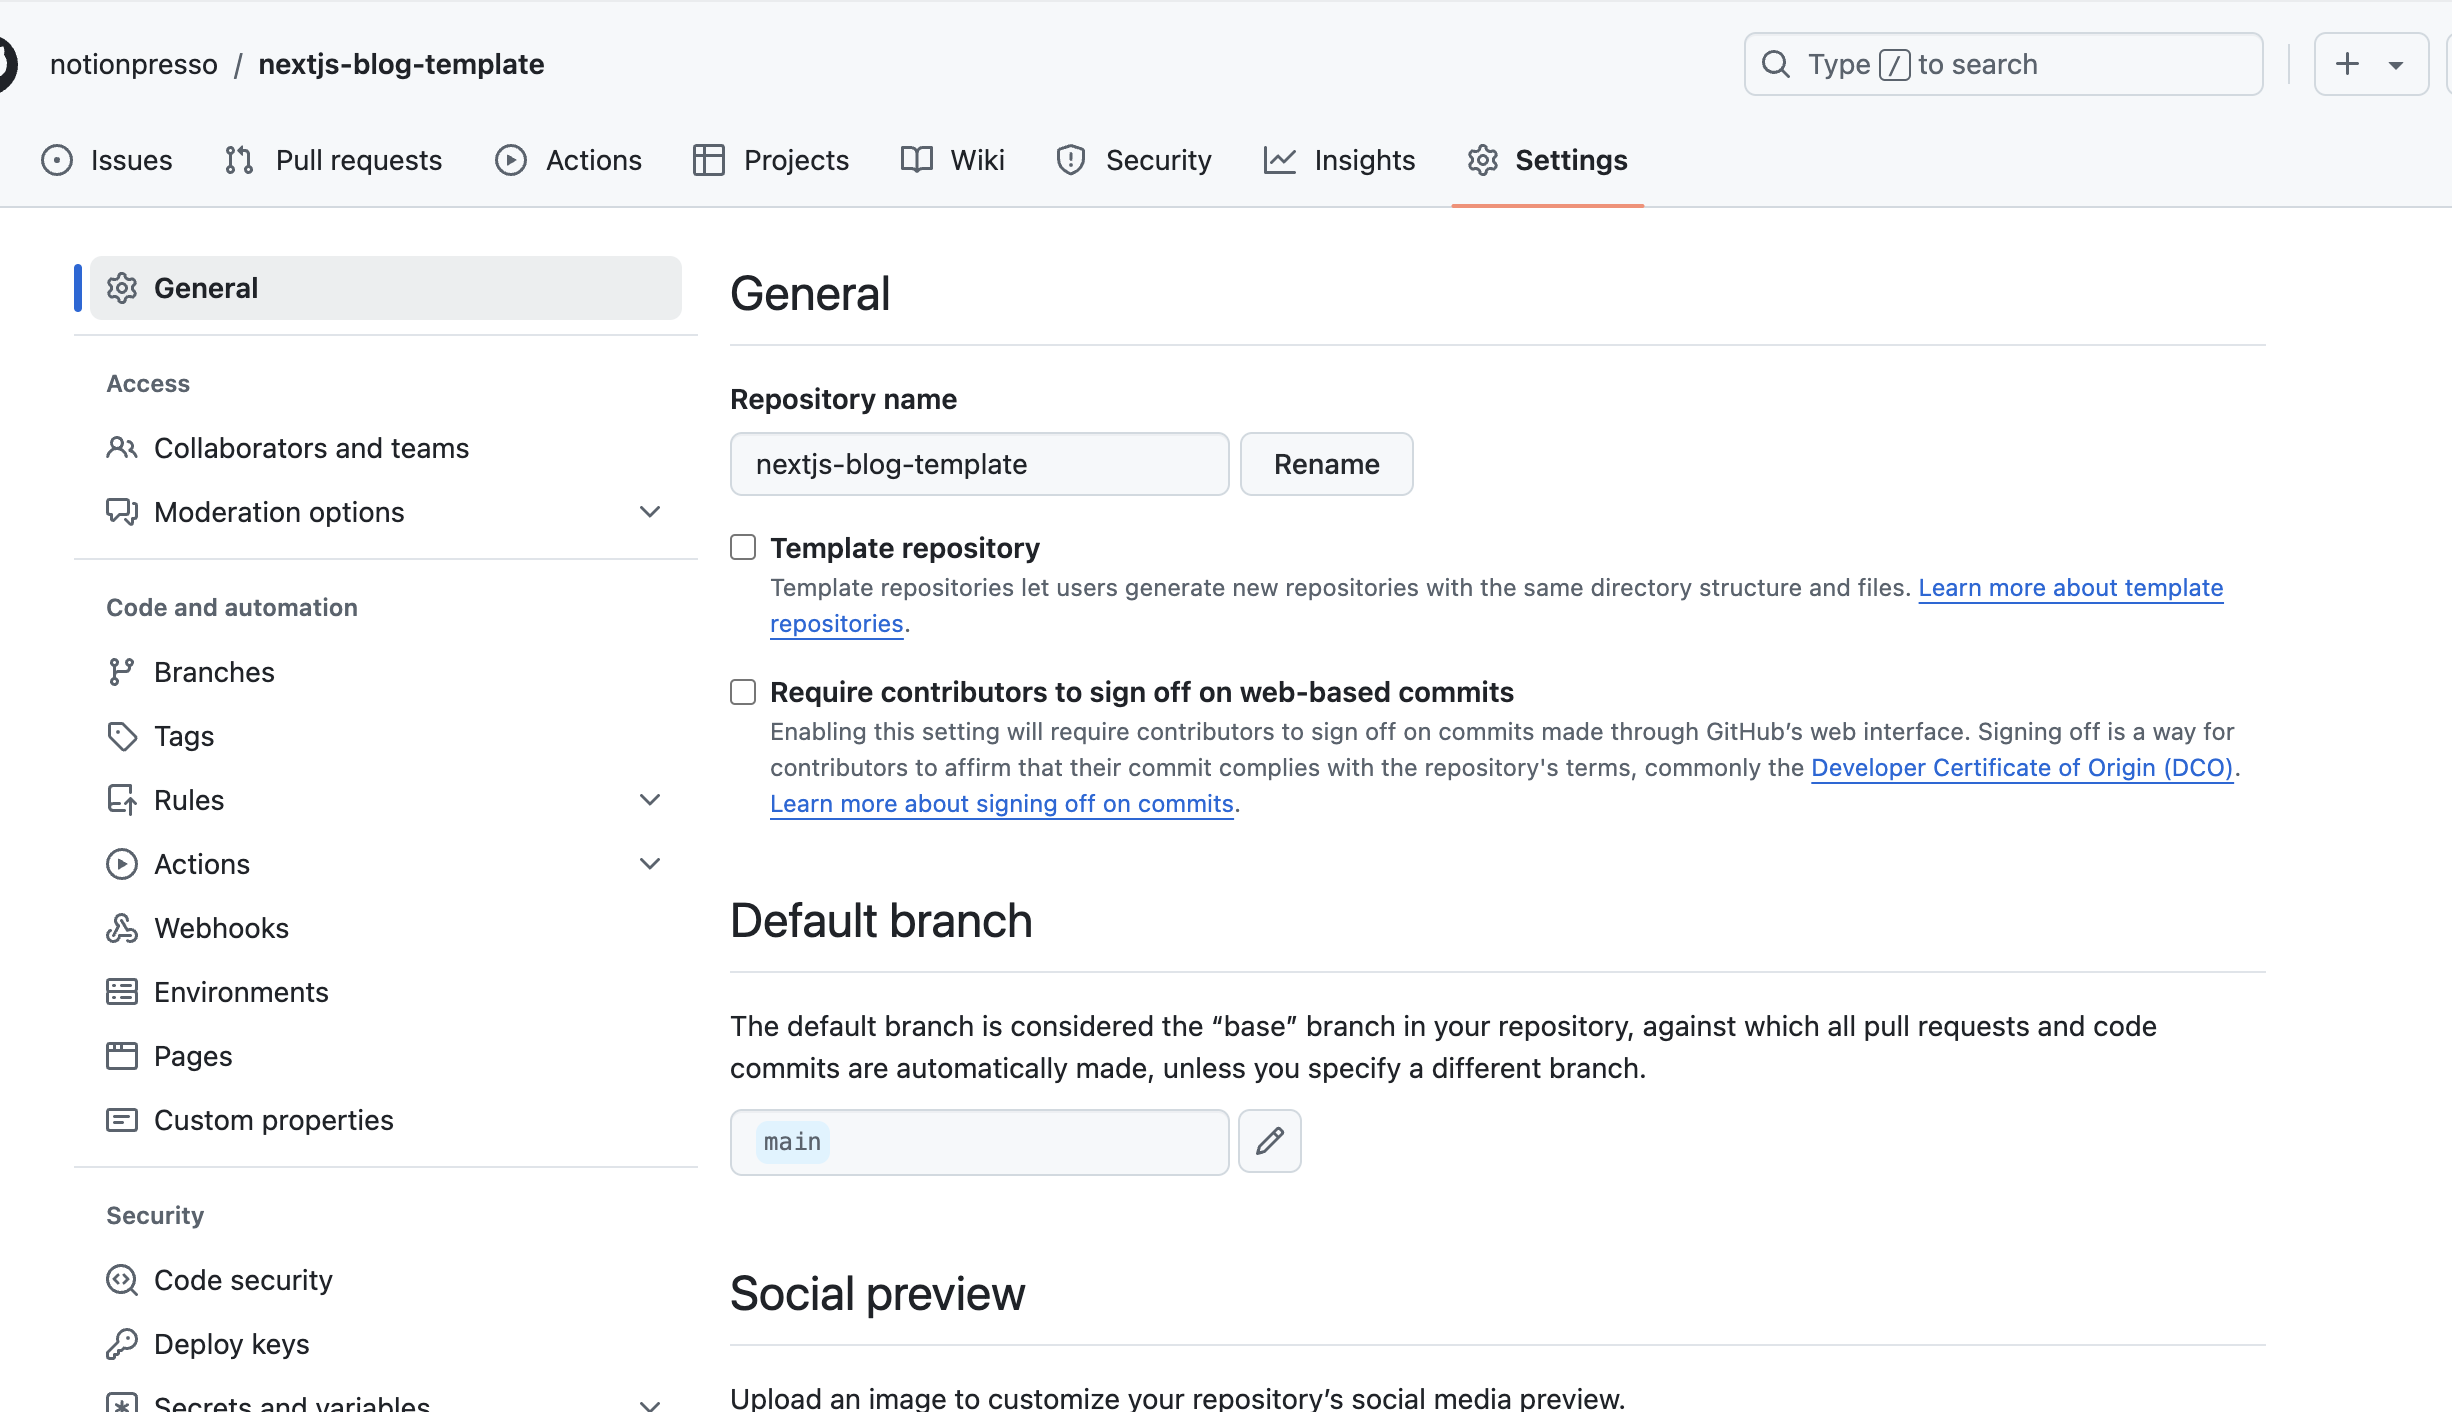
Task: Open create-new dropdown caret
Action: pyautogui.click(x=2396, y=66)
